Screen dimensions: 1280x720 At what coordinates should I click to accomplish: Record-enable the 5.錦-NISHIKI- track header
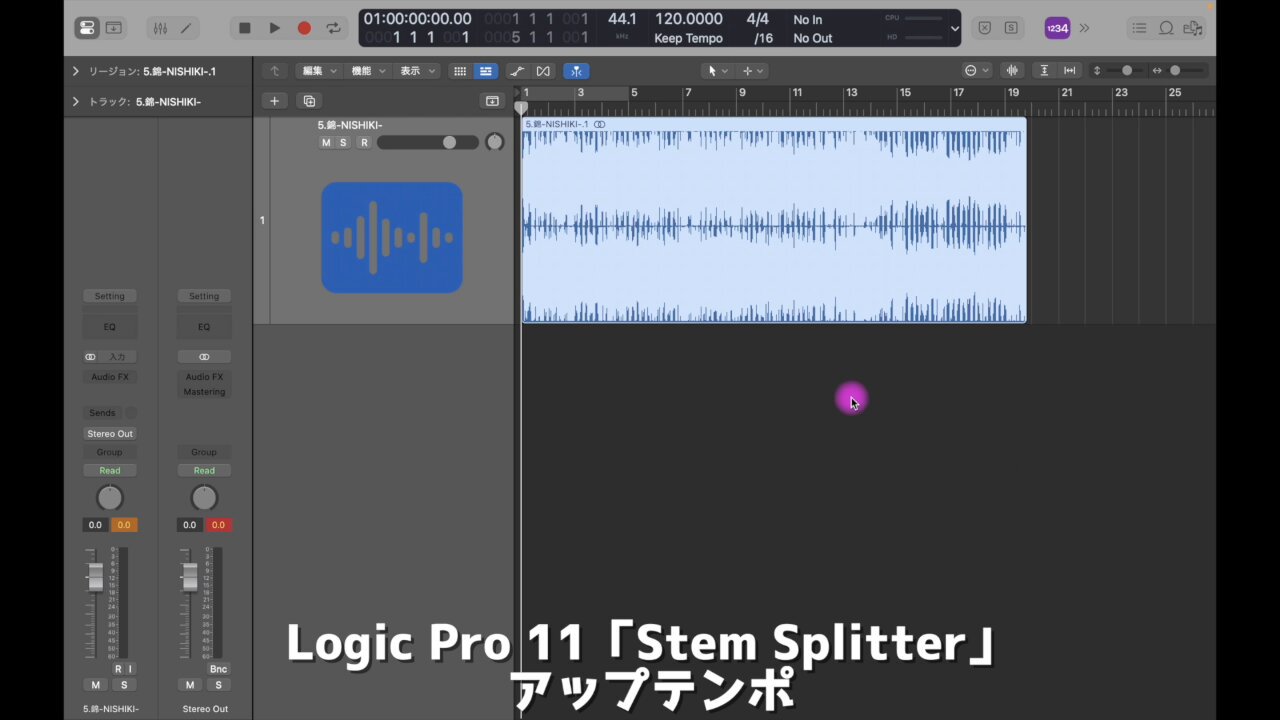coord(364,143)
